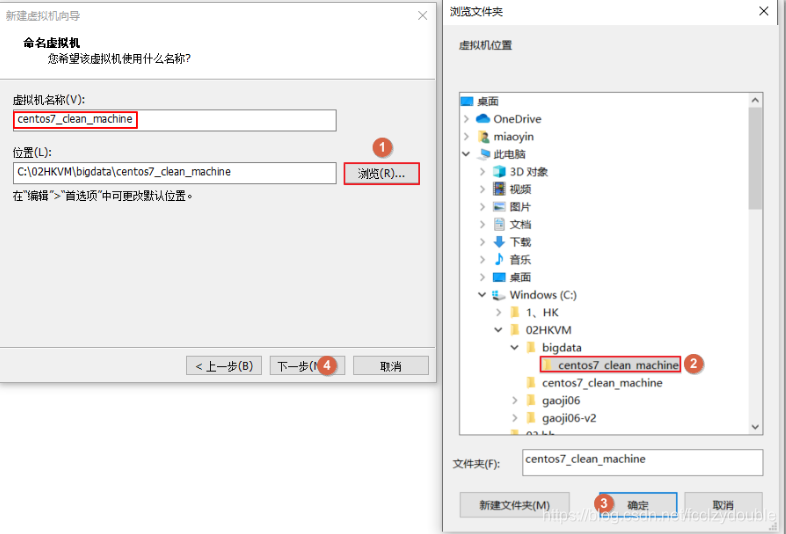Click the bigdata folder icon
The image size is (786, 534).
(x=531, y=347)
